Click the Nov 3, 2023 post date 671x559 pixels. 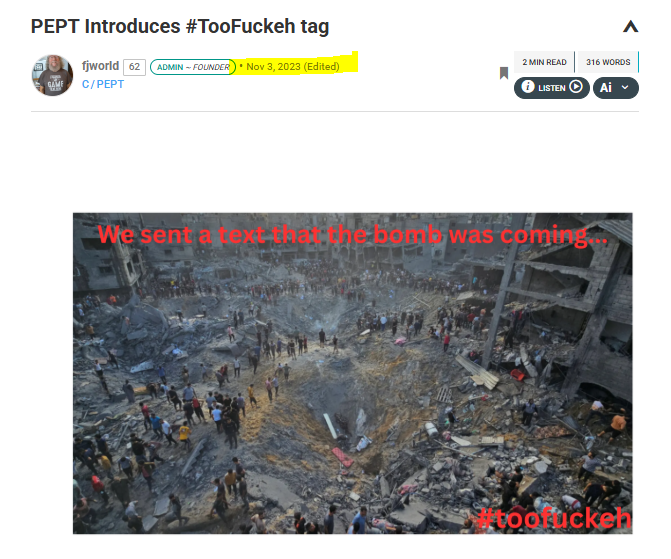[x=273, y=67]
